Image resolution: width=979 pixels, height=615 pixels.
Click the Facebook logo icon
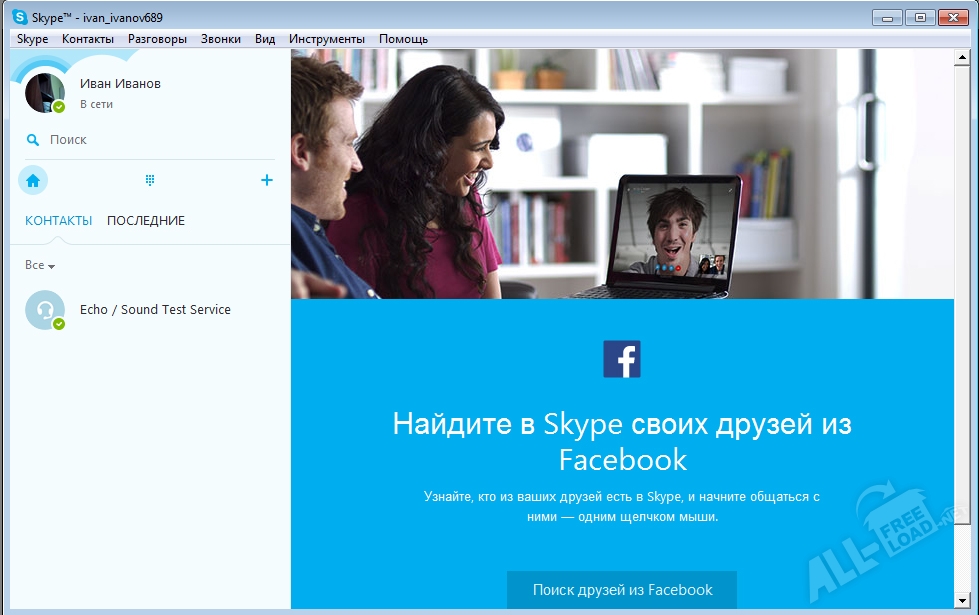click(x=621, y=361)
